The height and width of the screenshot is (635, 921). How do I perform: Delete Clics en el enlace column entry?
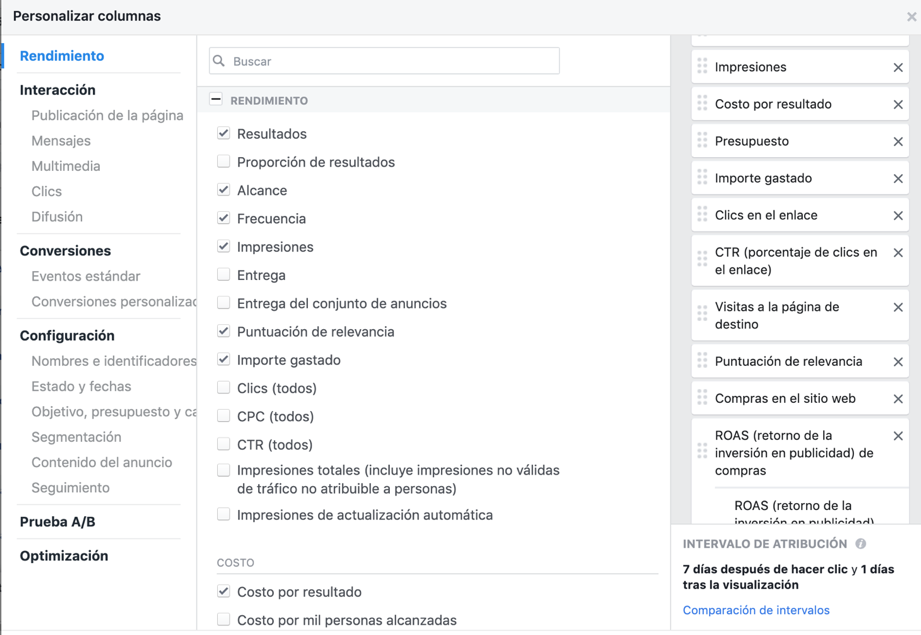897,216
